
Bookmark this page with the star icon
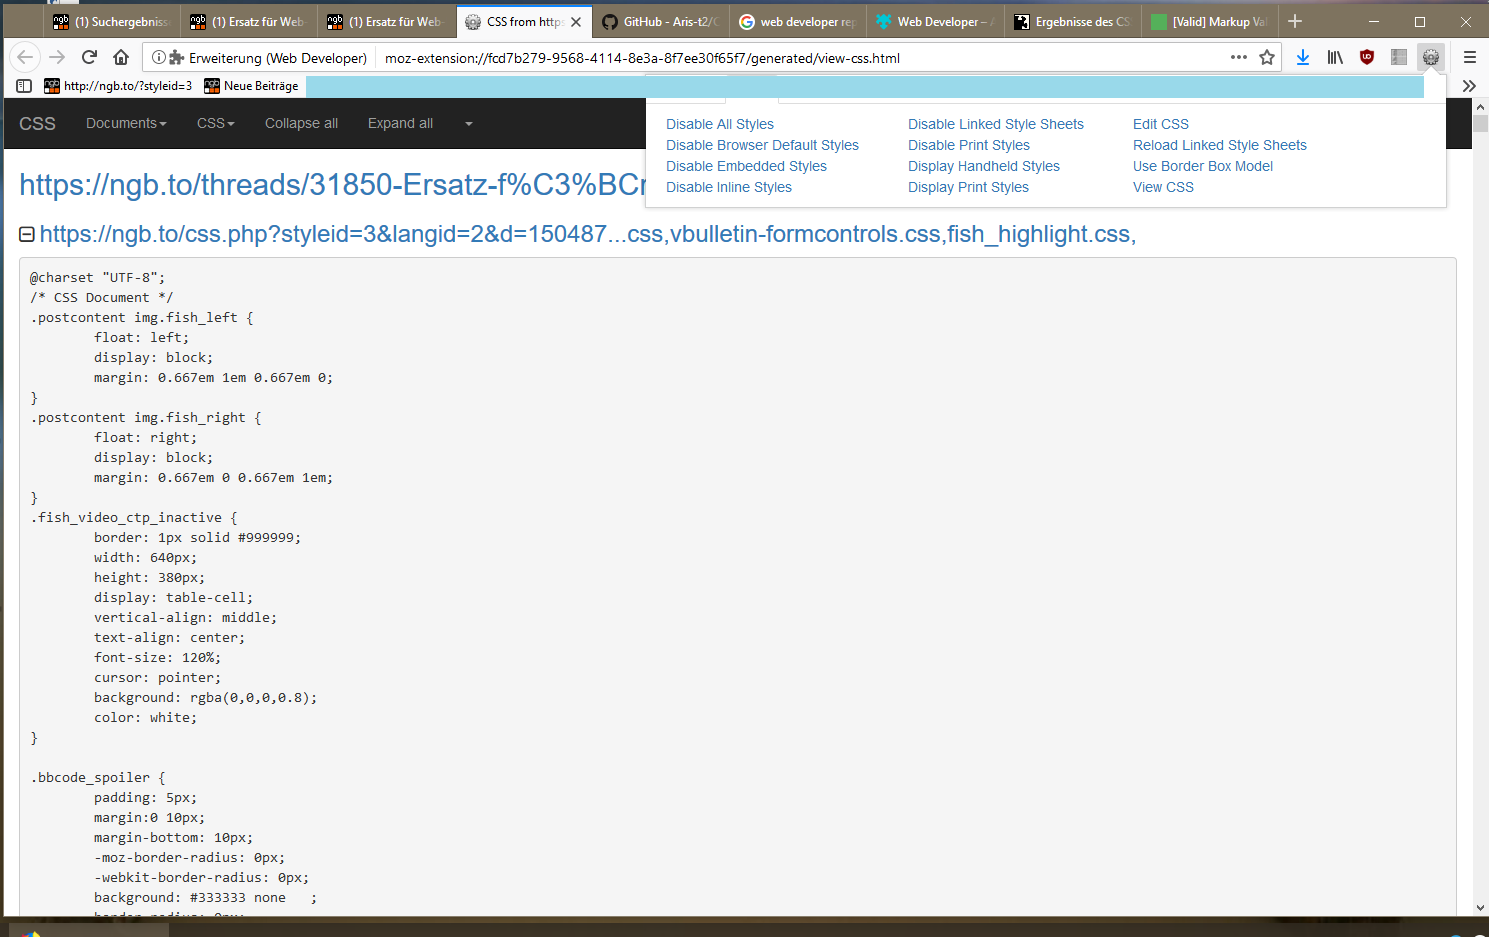pyautogui.click(x=1267, y=57)
